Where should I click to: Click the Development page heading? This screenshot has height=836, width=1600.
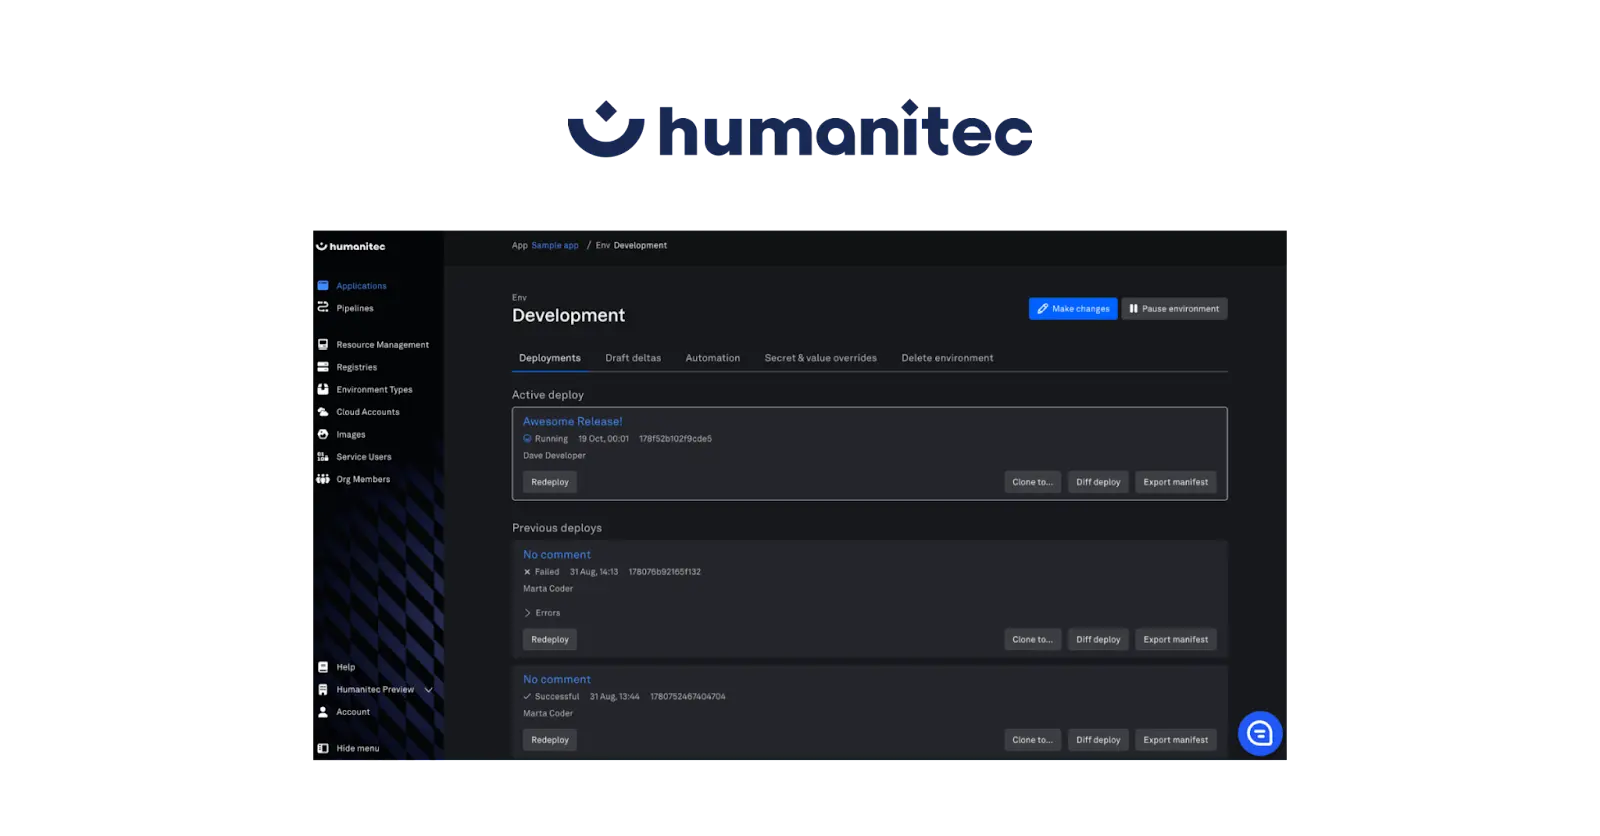[x=568, y=315]
